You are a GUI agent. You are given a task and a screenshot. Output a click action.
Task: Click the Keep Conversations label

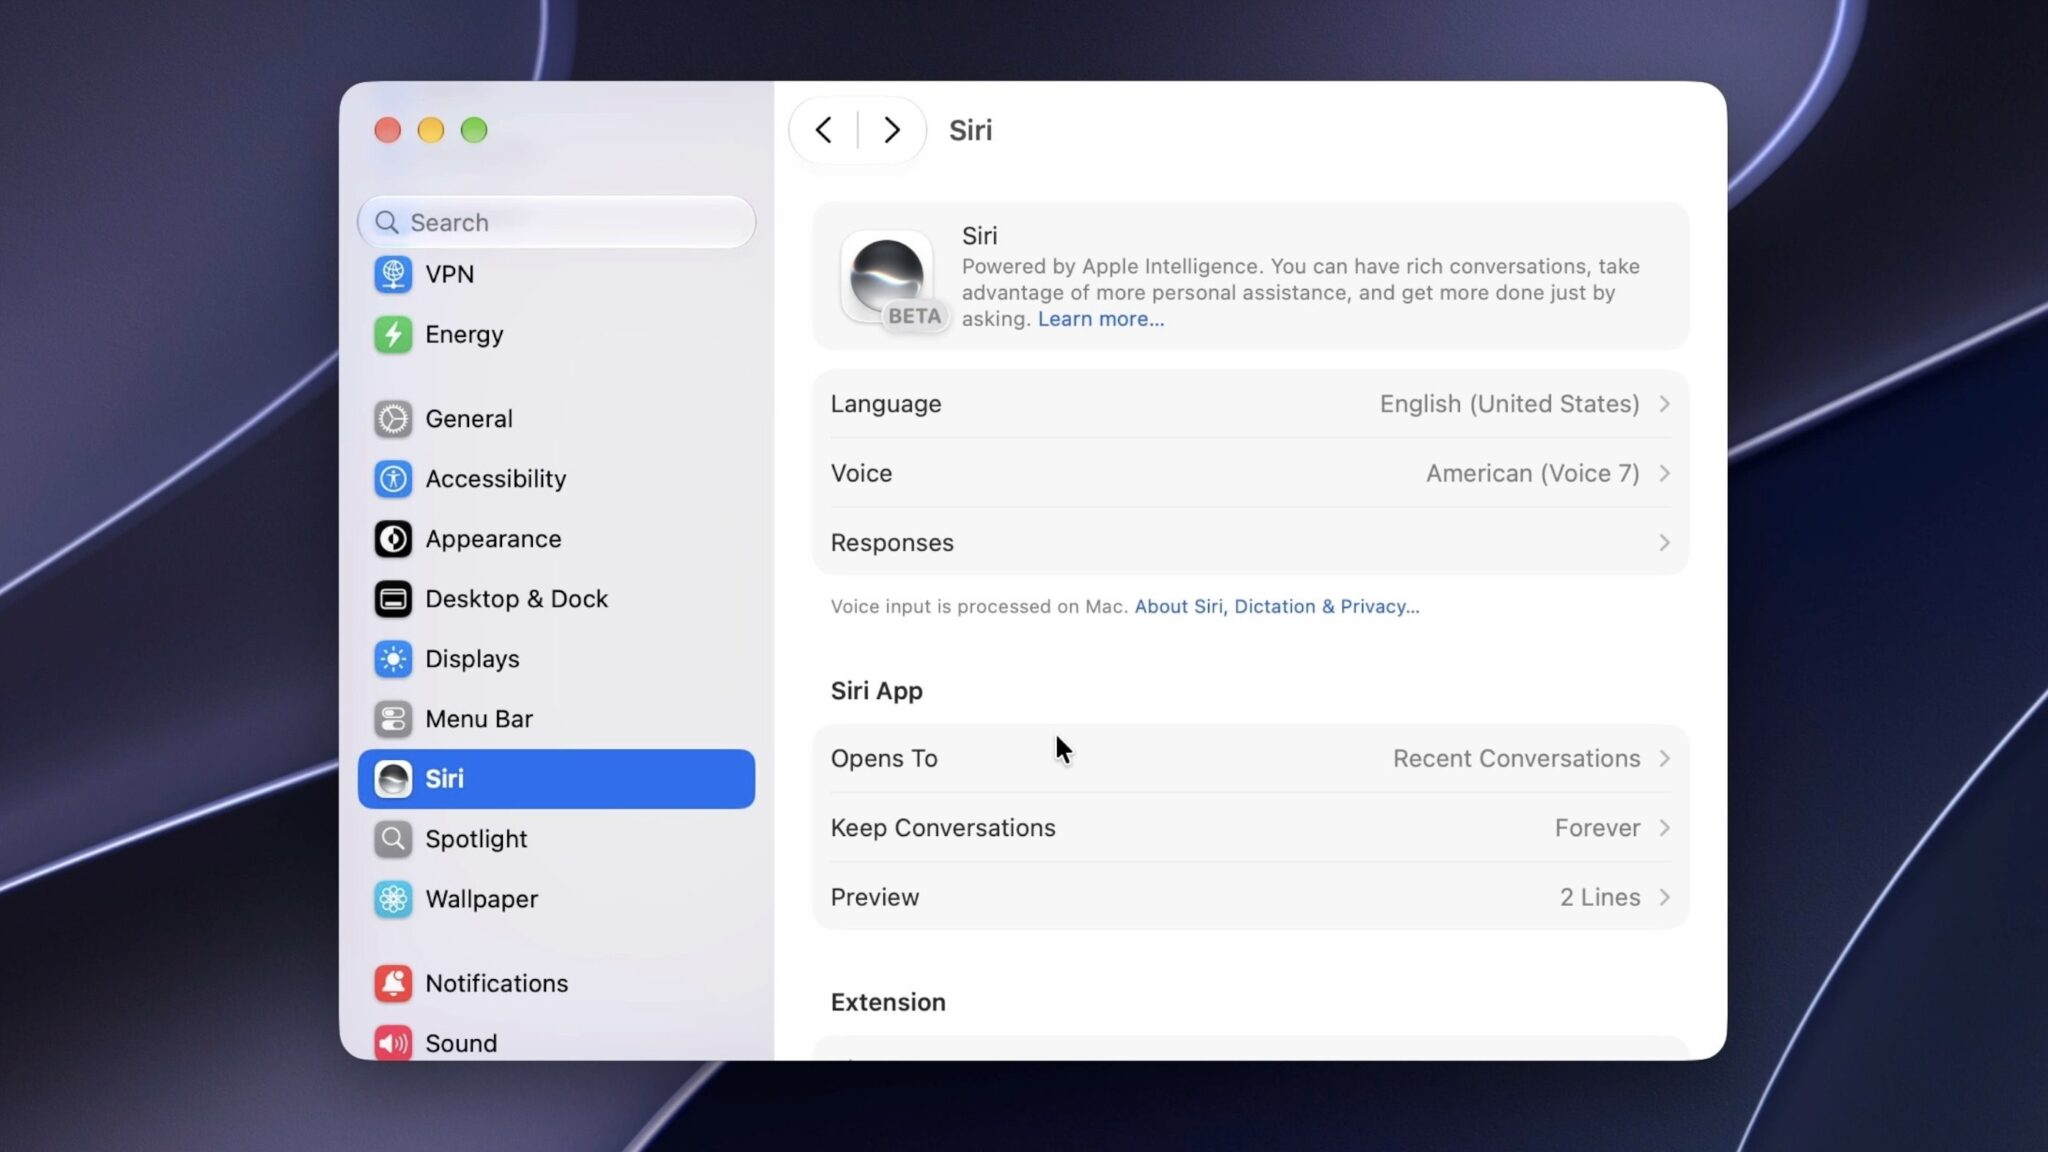pyautogui.click(x=943, y=828)
